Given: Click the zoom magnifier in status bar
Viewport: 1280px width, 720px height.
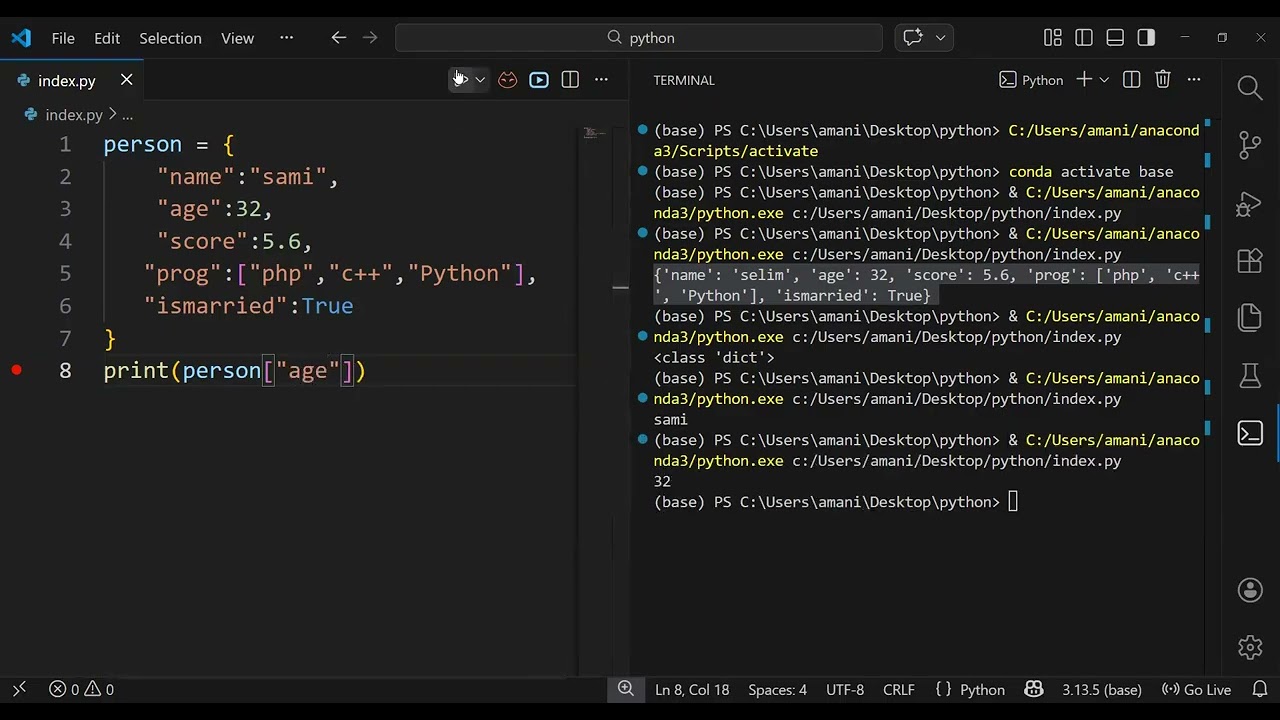Looking at the screenshot, I should click(626, 689).
